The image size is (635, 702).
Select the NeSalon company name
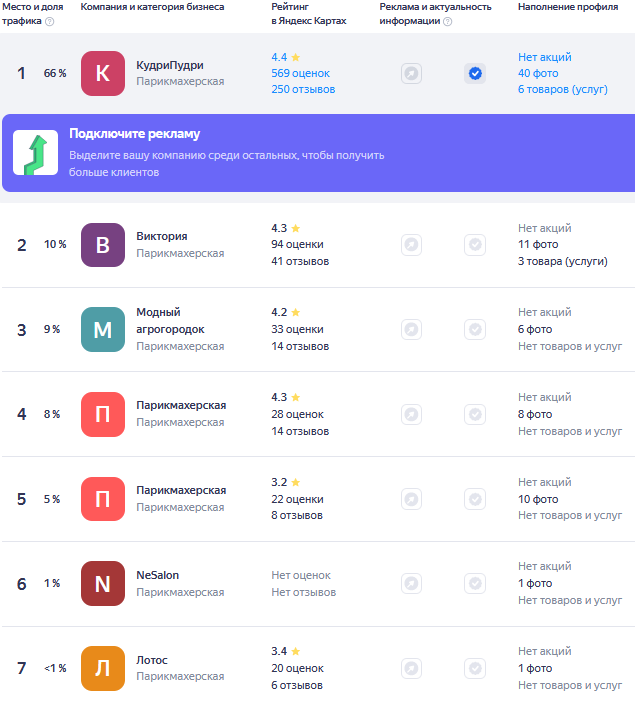coord(158,575)
